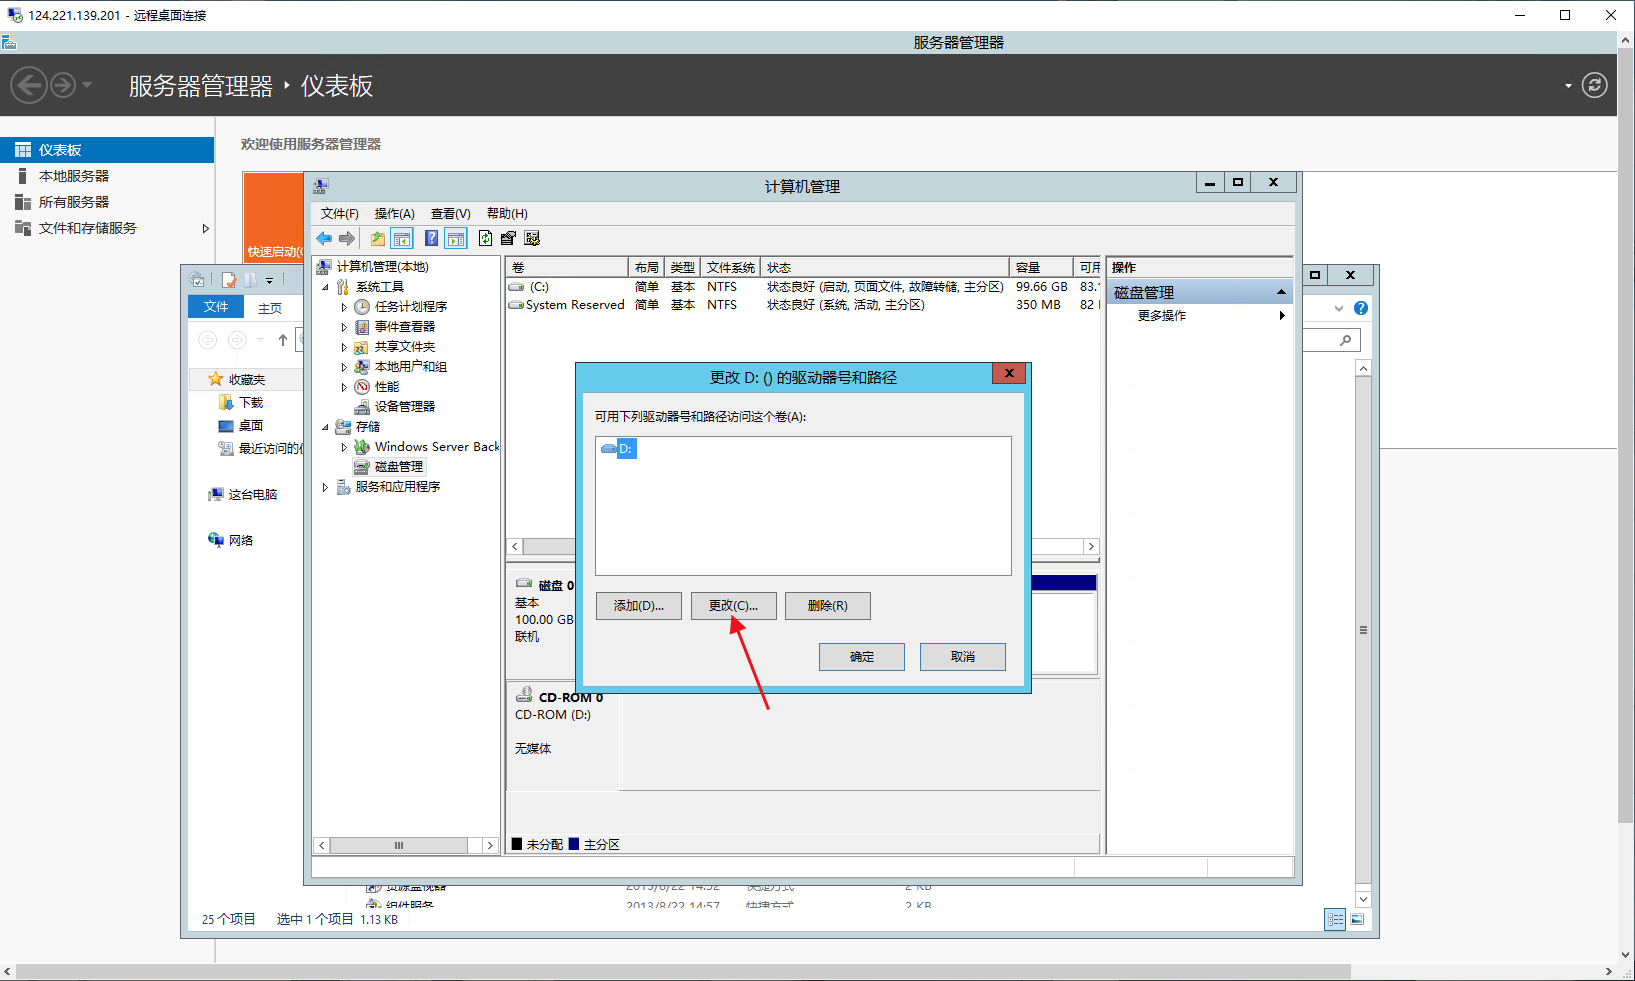Open the 操作(A) menu
The width and height of the screenshot is (1635, 981).
pos(394,214)
